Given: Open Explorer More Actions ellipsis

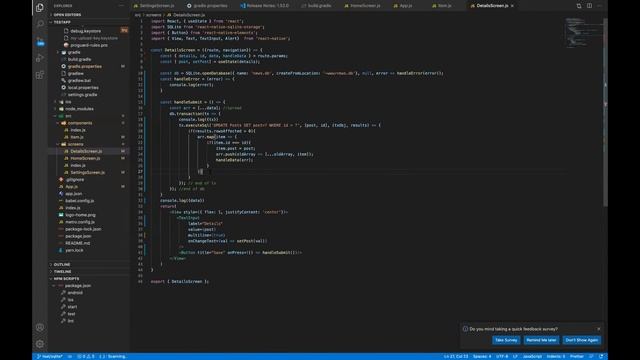Looking at the screenshot, I should click(121, 6).
